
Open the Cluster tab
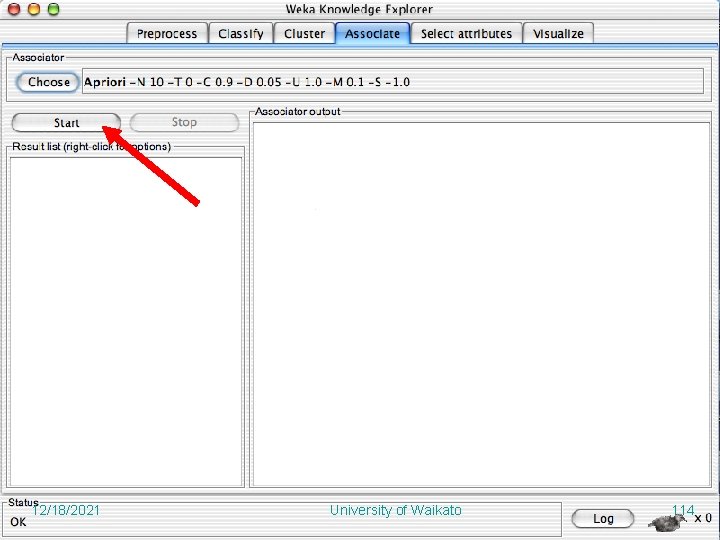pos(304,34)
